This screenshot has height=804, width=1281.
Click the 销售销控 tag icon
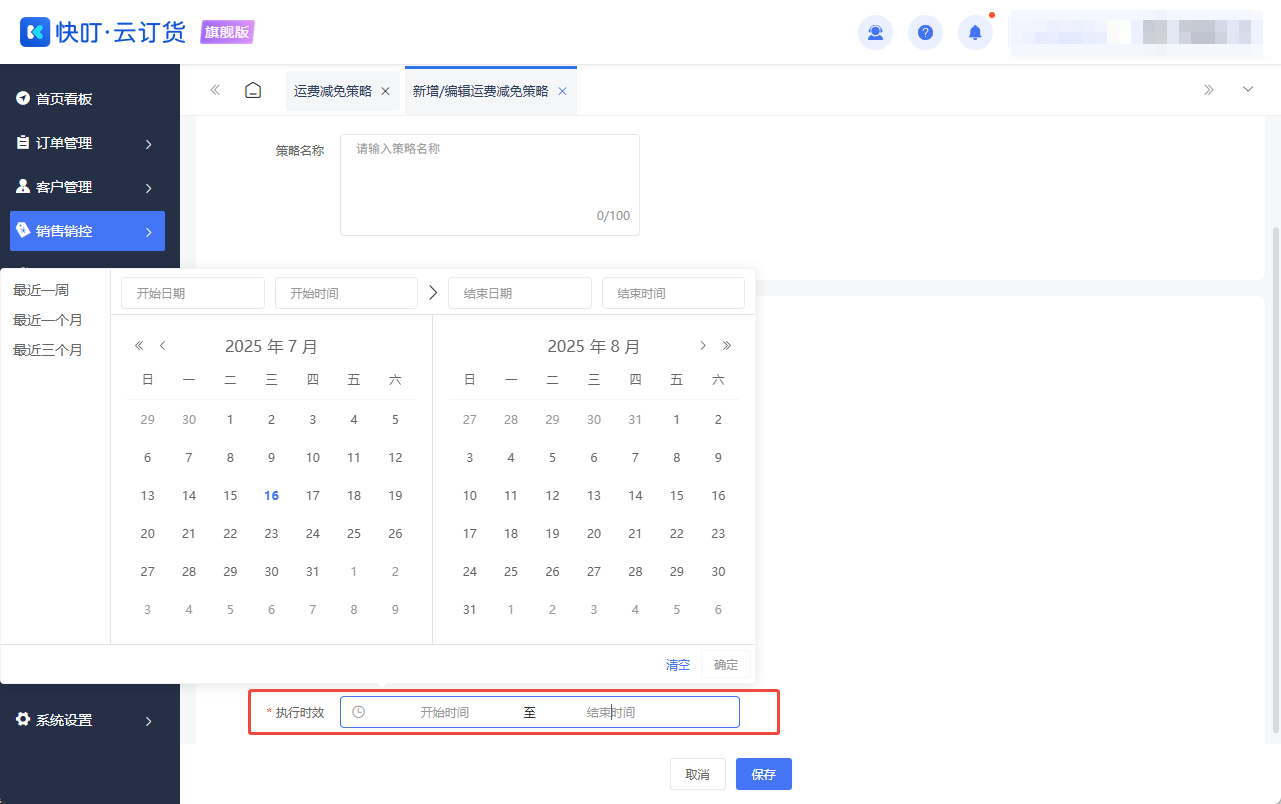[23, 230]
